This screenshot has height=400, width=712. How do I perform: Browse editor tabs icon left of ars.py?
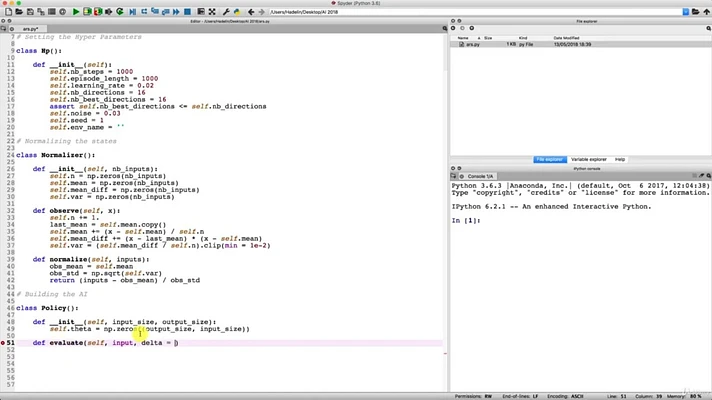pos(4,29)
